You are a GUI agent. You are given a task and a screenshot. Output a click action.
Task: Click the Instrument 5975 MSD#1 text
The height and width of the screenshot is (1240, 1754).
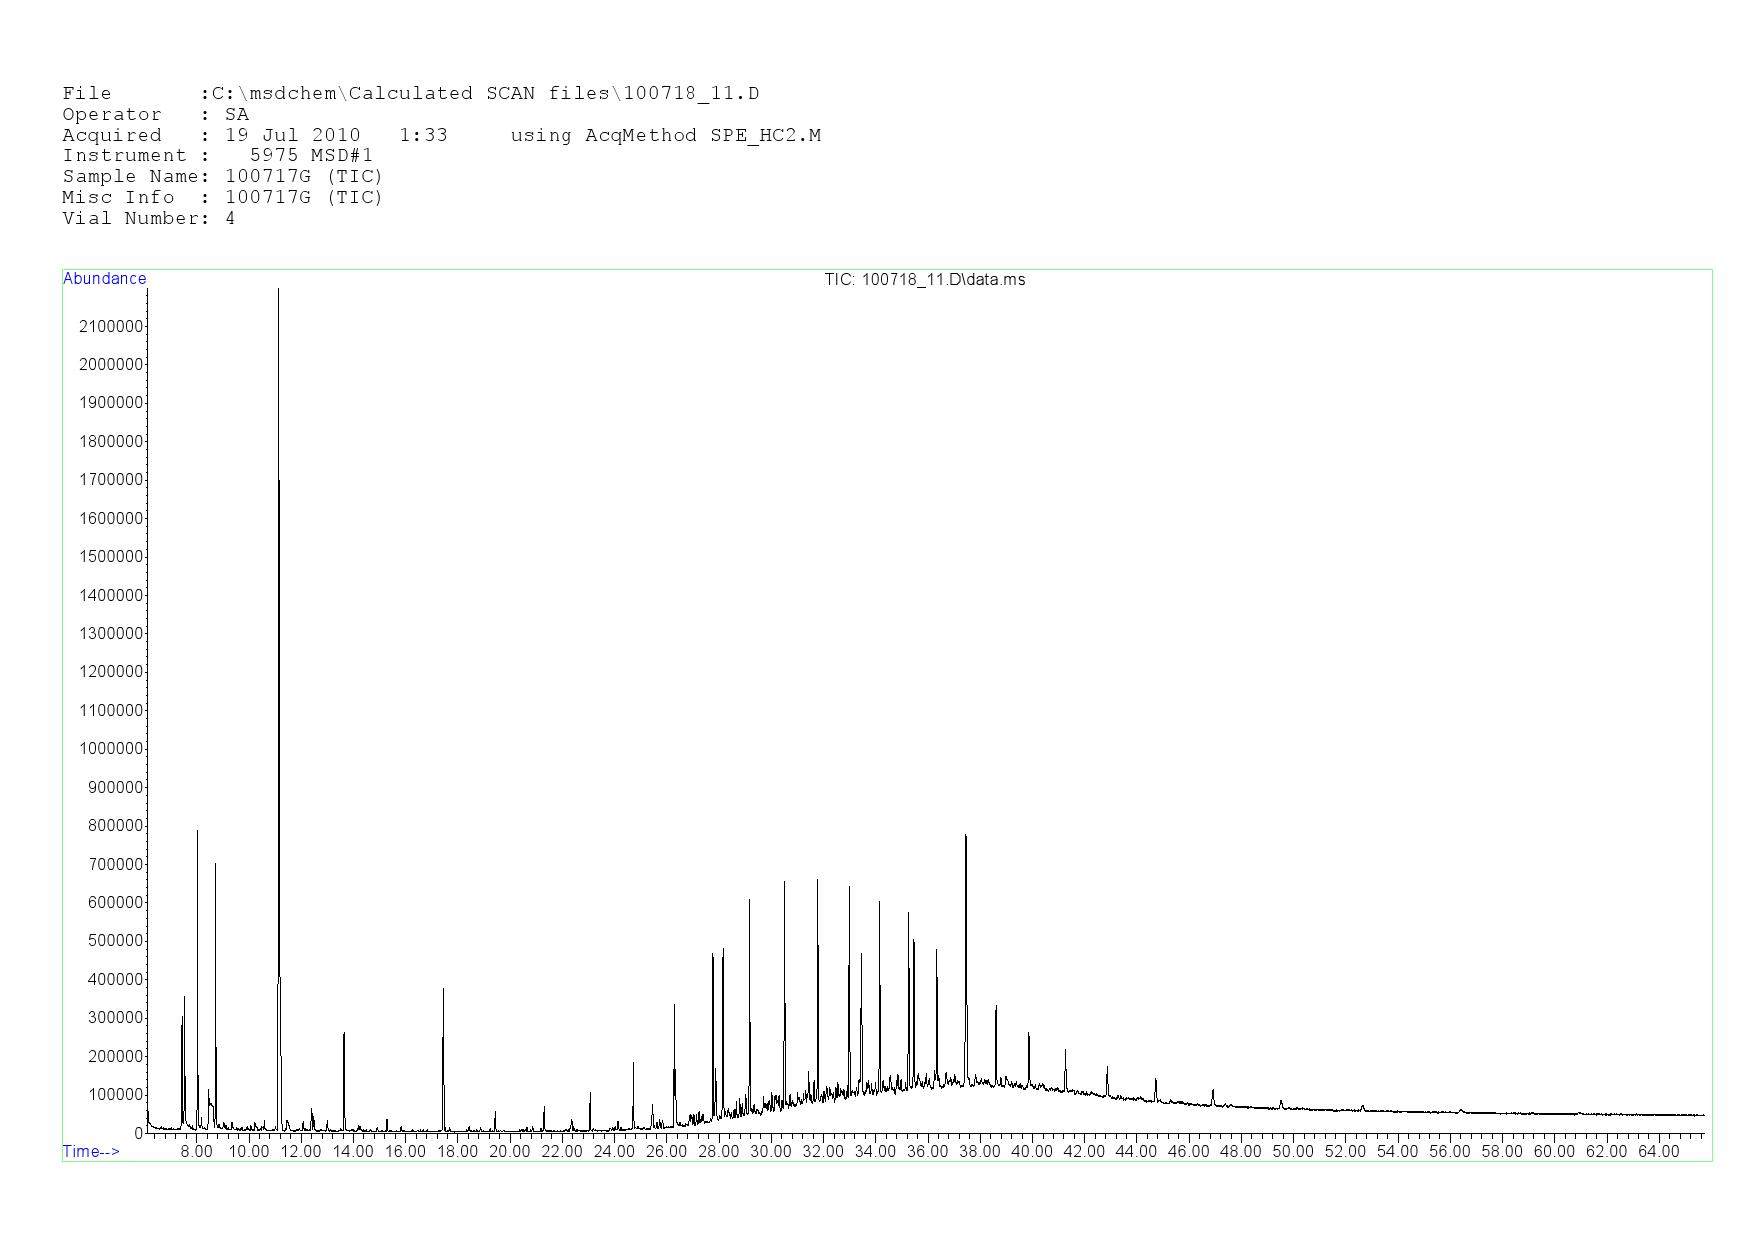[217, 156]
